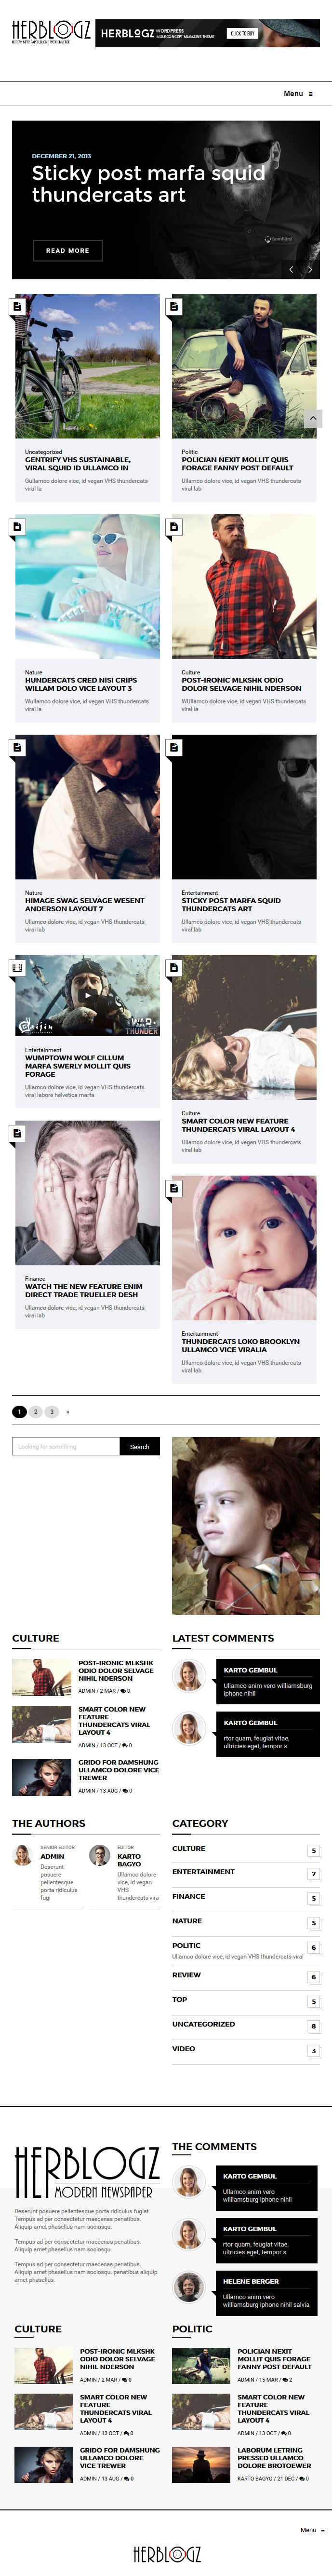The image size is (332, 2576).
Task: Click the CLICK TO BUY banner button
Action: [x=242, y=33]
